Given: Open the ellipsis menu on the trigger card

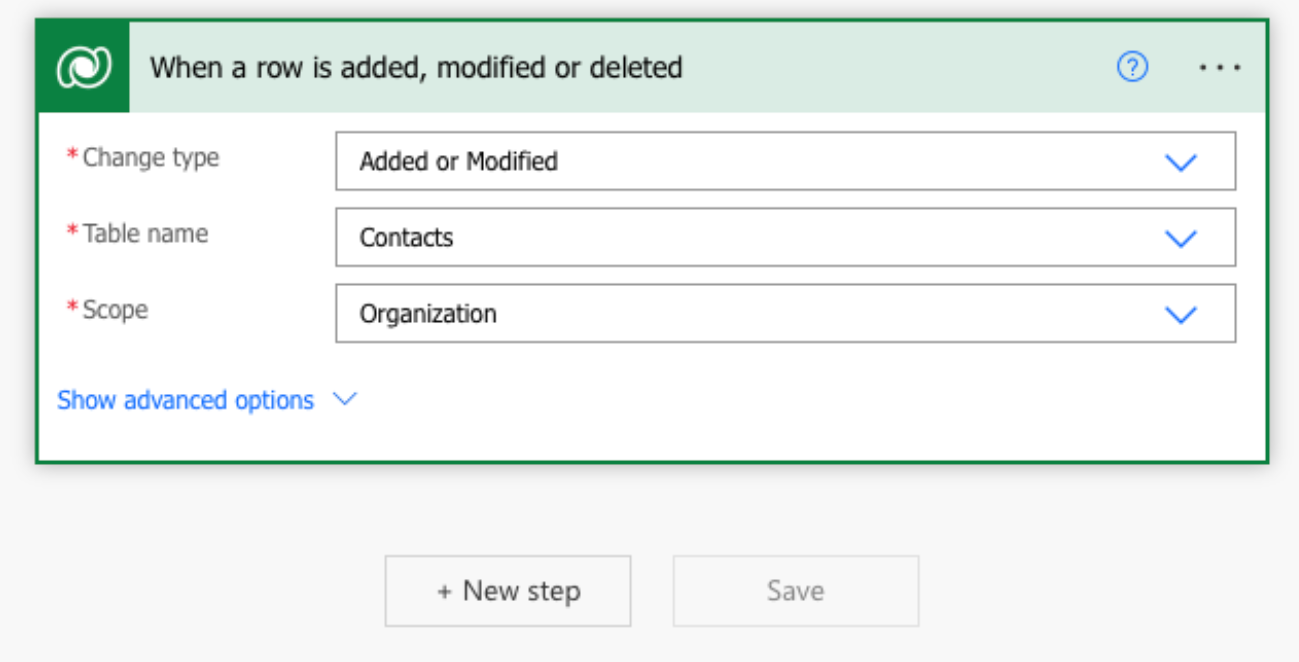Looking at the screenshot, I should pos(1219,67).
